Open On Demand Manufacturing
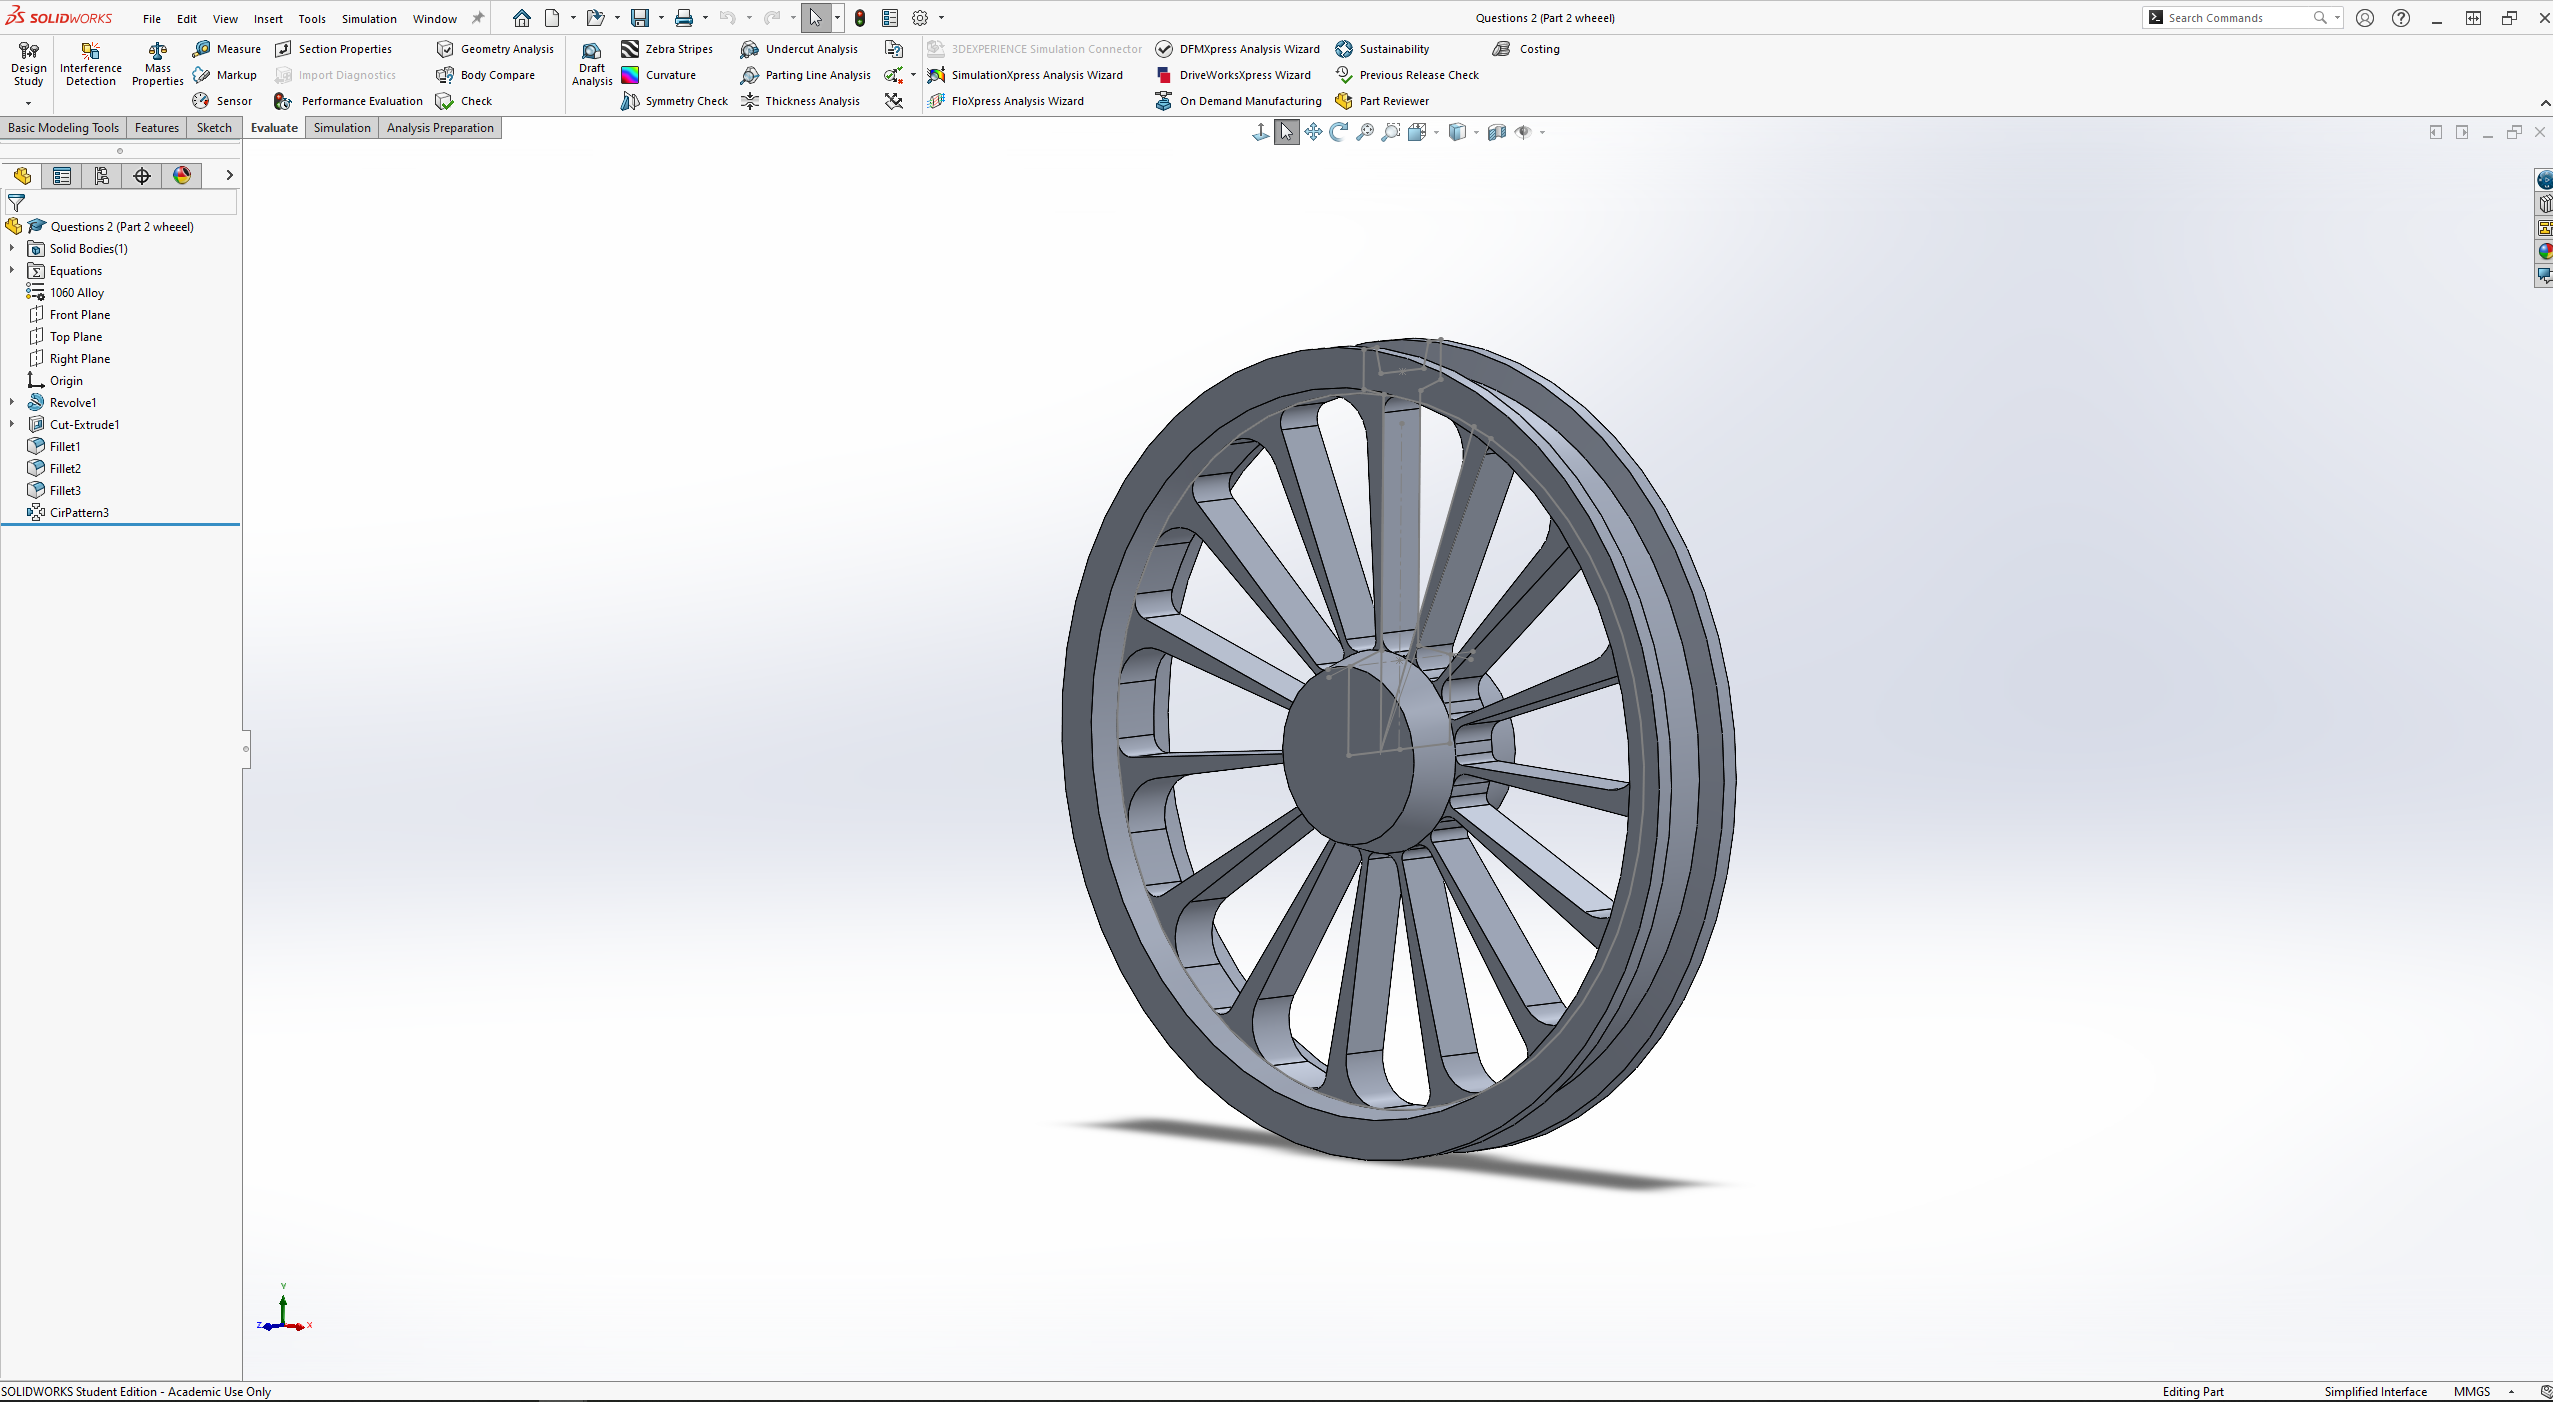 1238,101
